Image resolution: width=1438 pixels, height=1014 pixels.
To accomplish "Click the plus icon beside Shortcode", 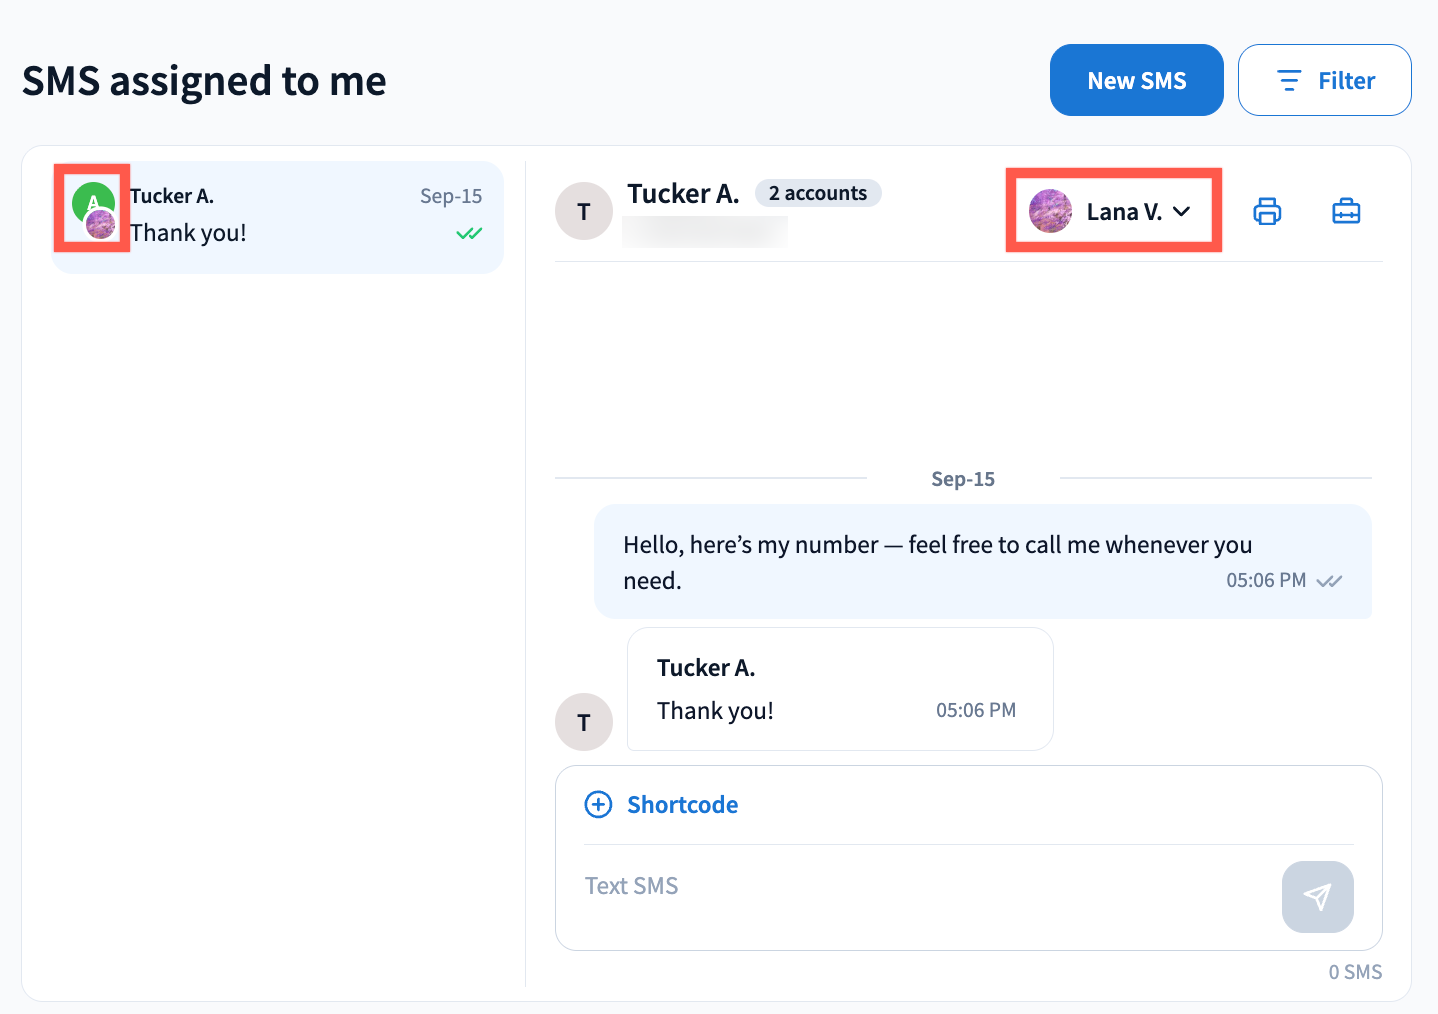I will (x=598, y=805).
